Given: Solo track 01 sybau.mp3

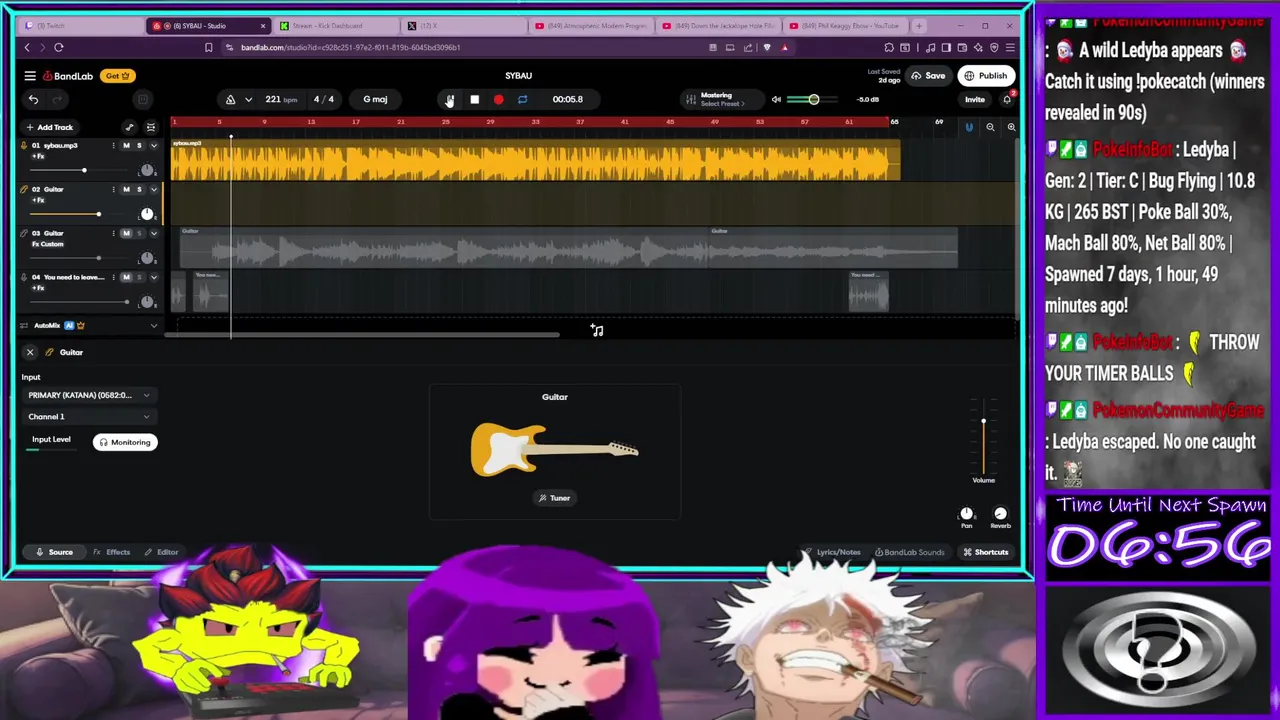Looking at the screenshot, I should [x=139, y=146].
